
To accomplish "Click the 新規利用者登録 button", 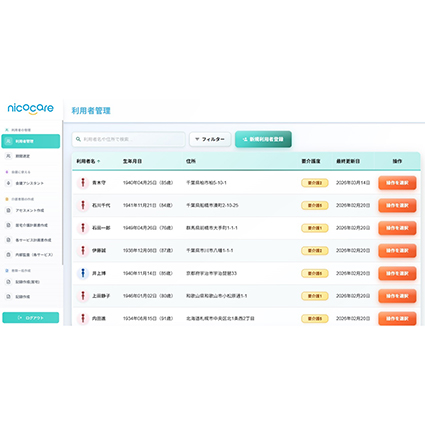I will (263, 139).
